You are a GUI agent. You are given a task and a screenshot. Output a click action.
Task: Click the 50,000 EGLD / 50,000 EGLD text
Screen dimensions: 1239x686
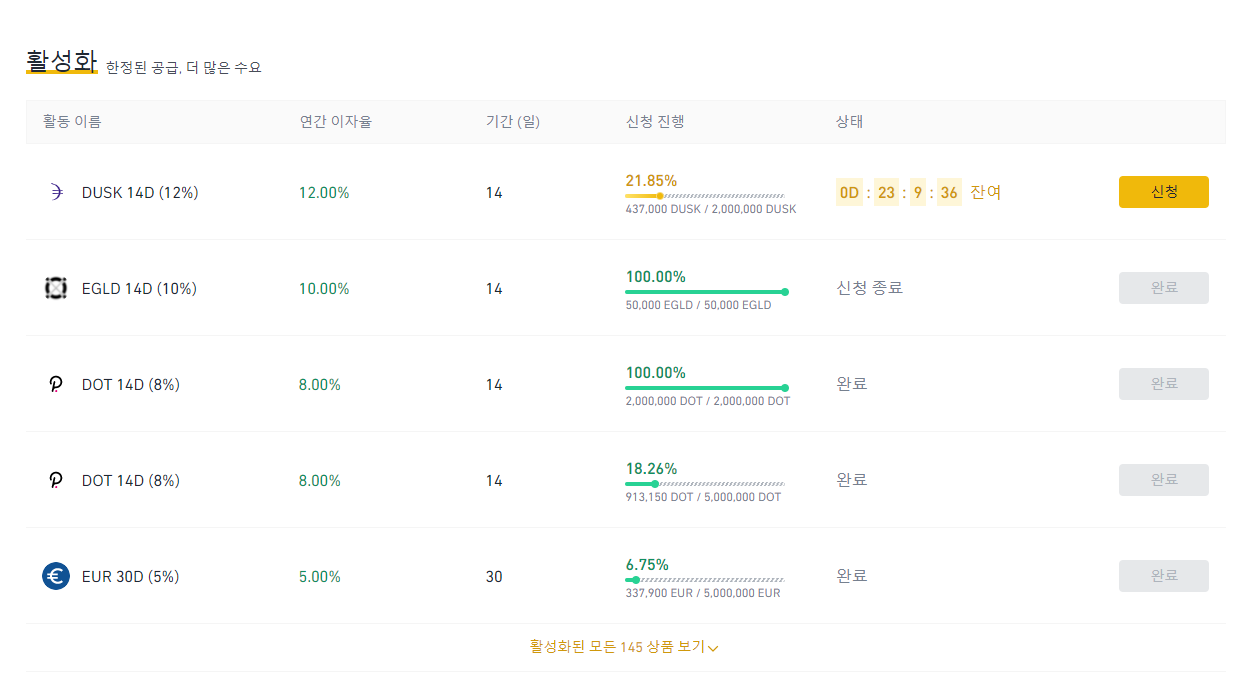[x=698, y=305]
